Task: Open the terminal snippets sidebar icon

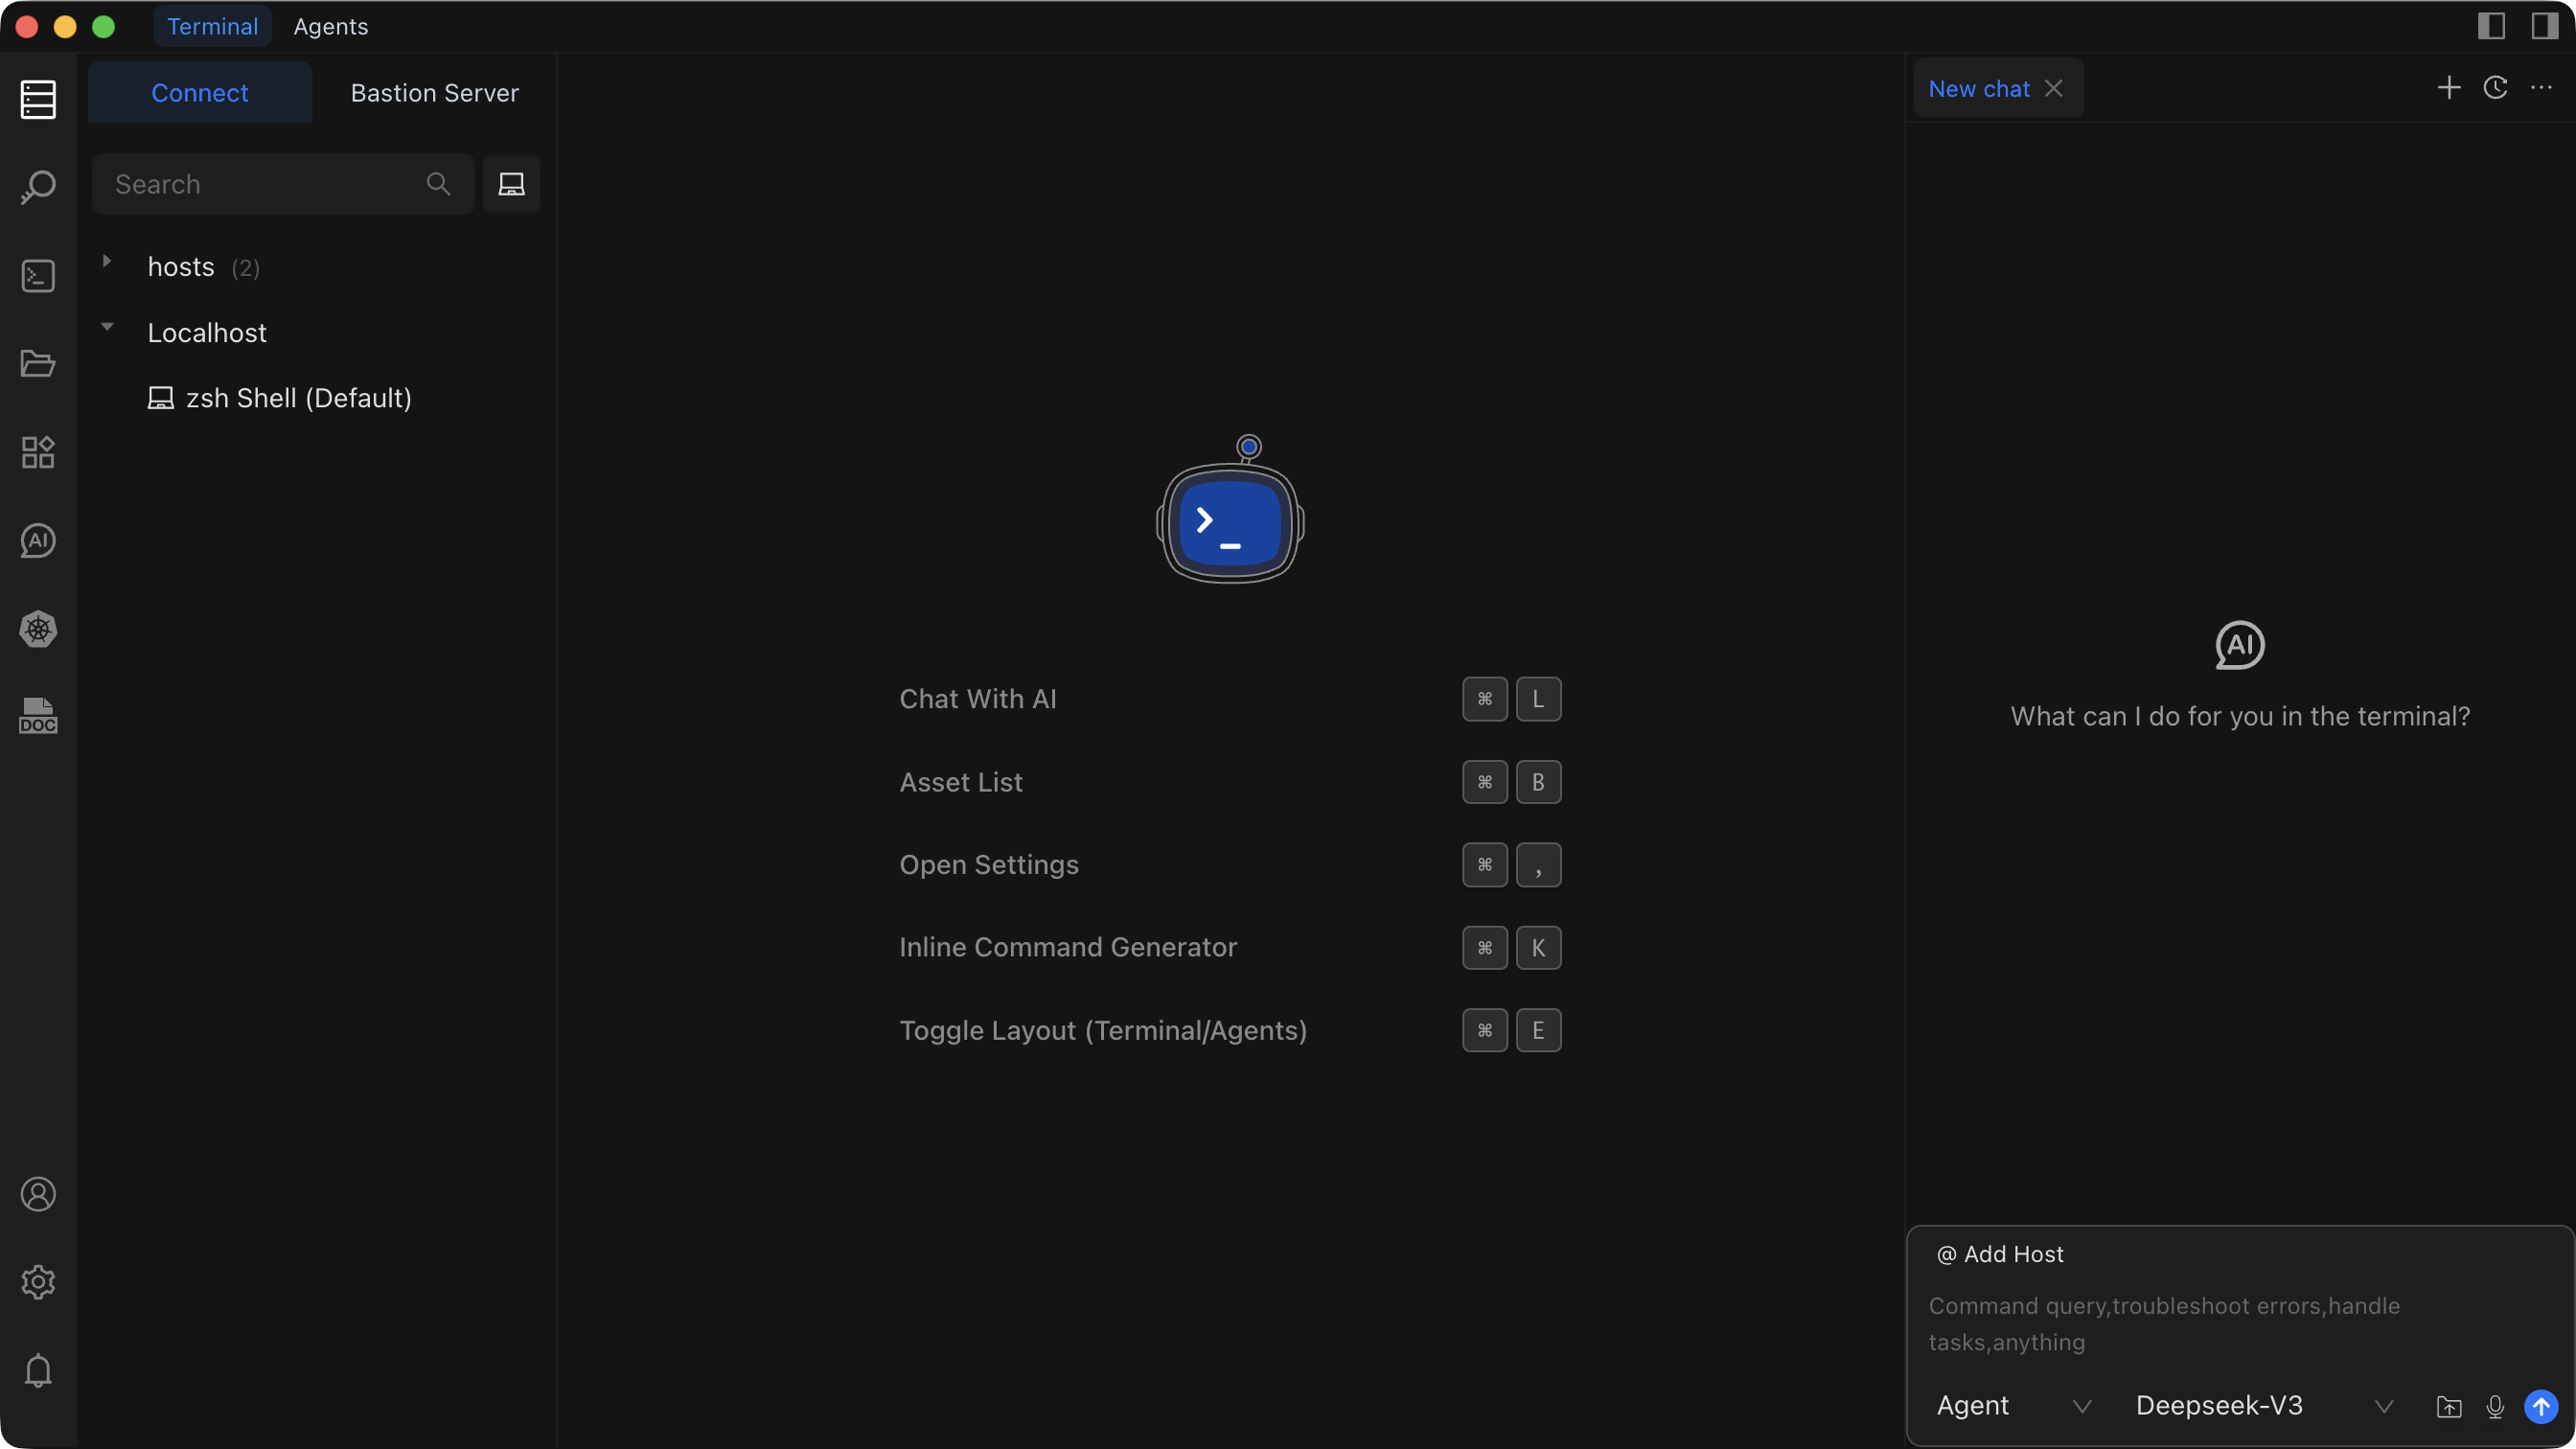Action: 38,276
